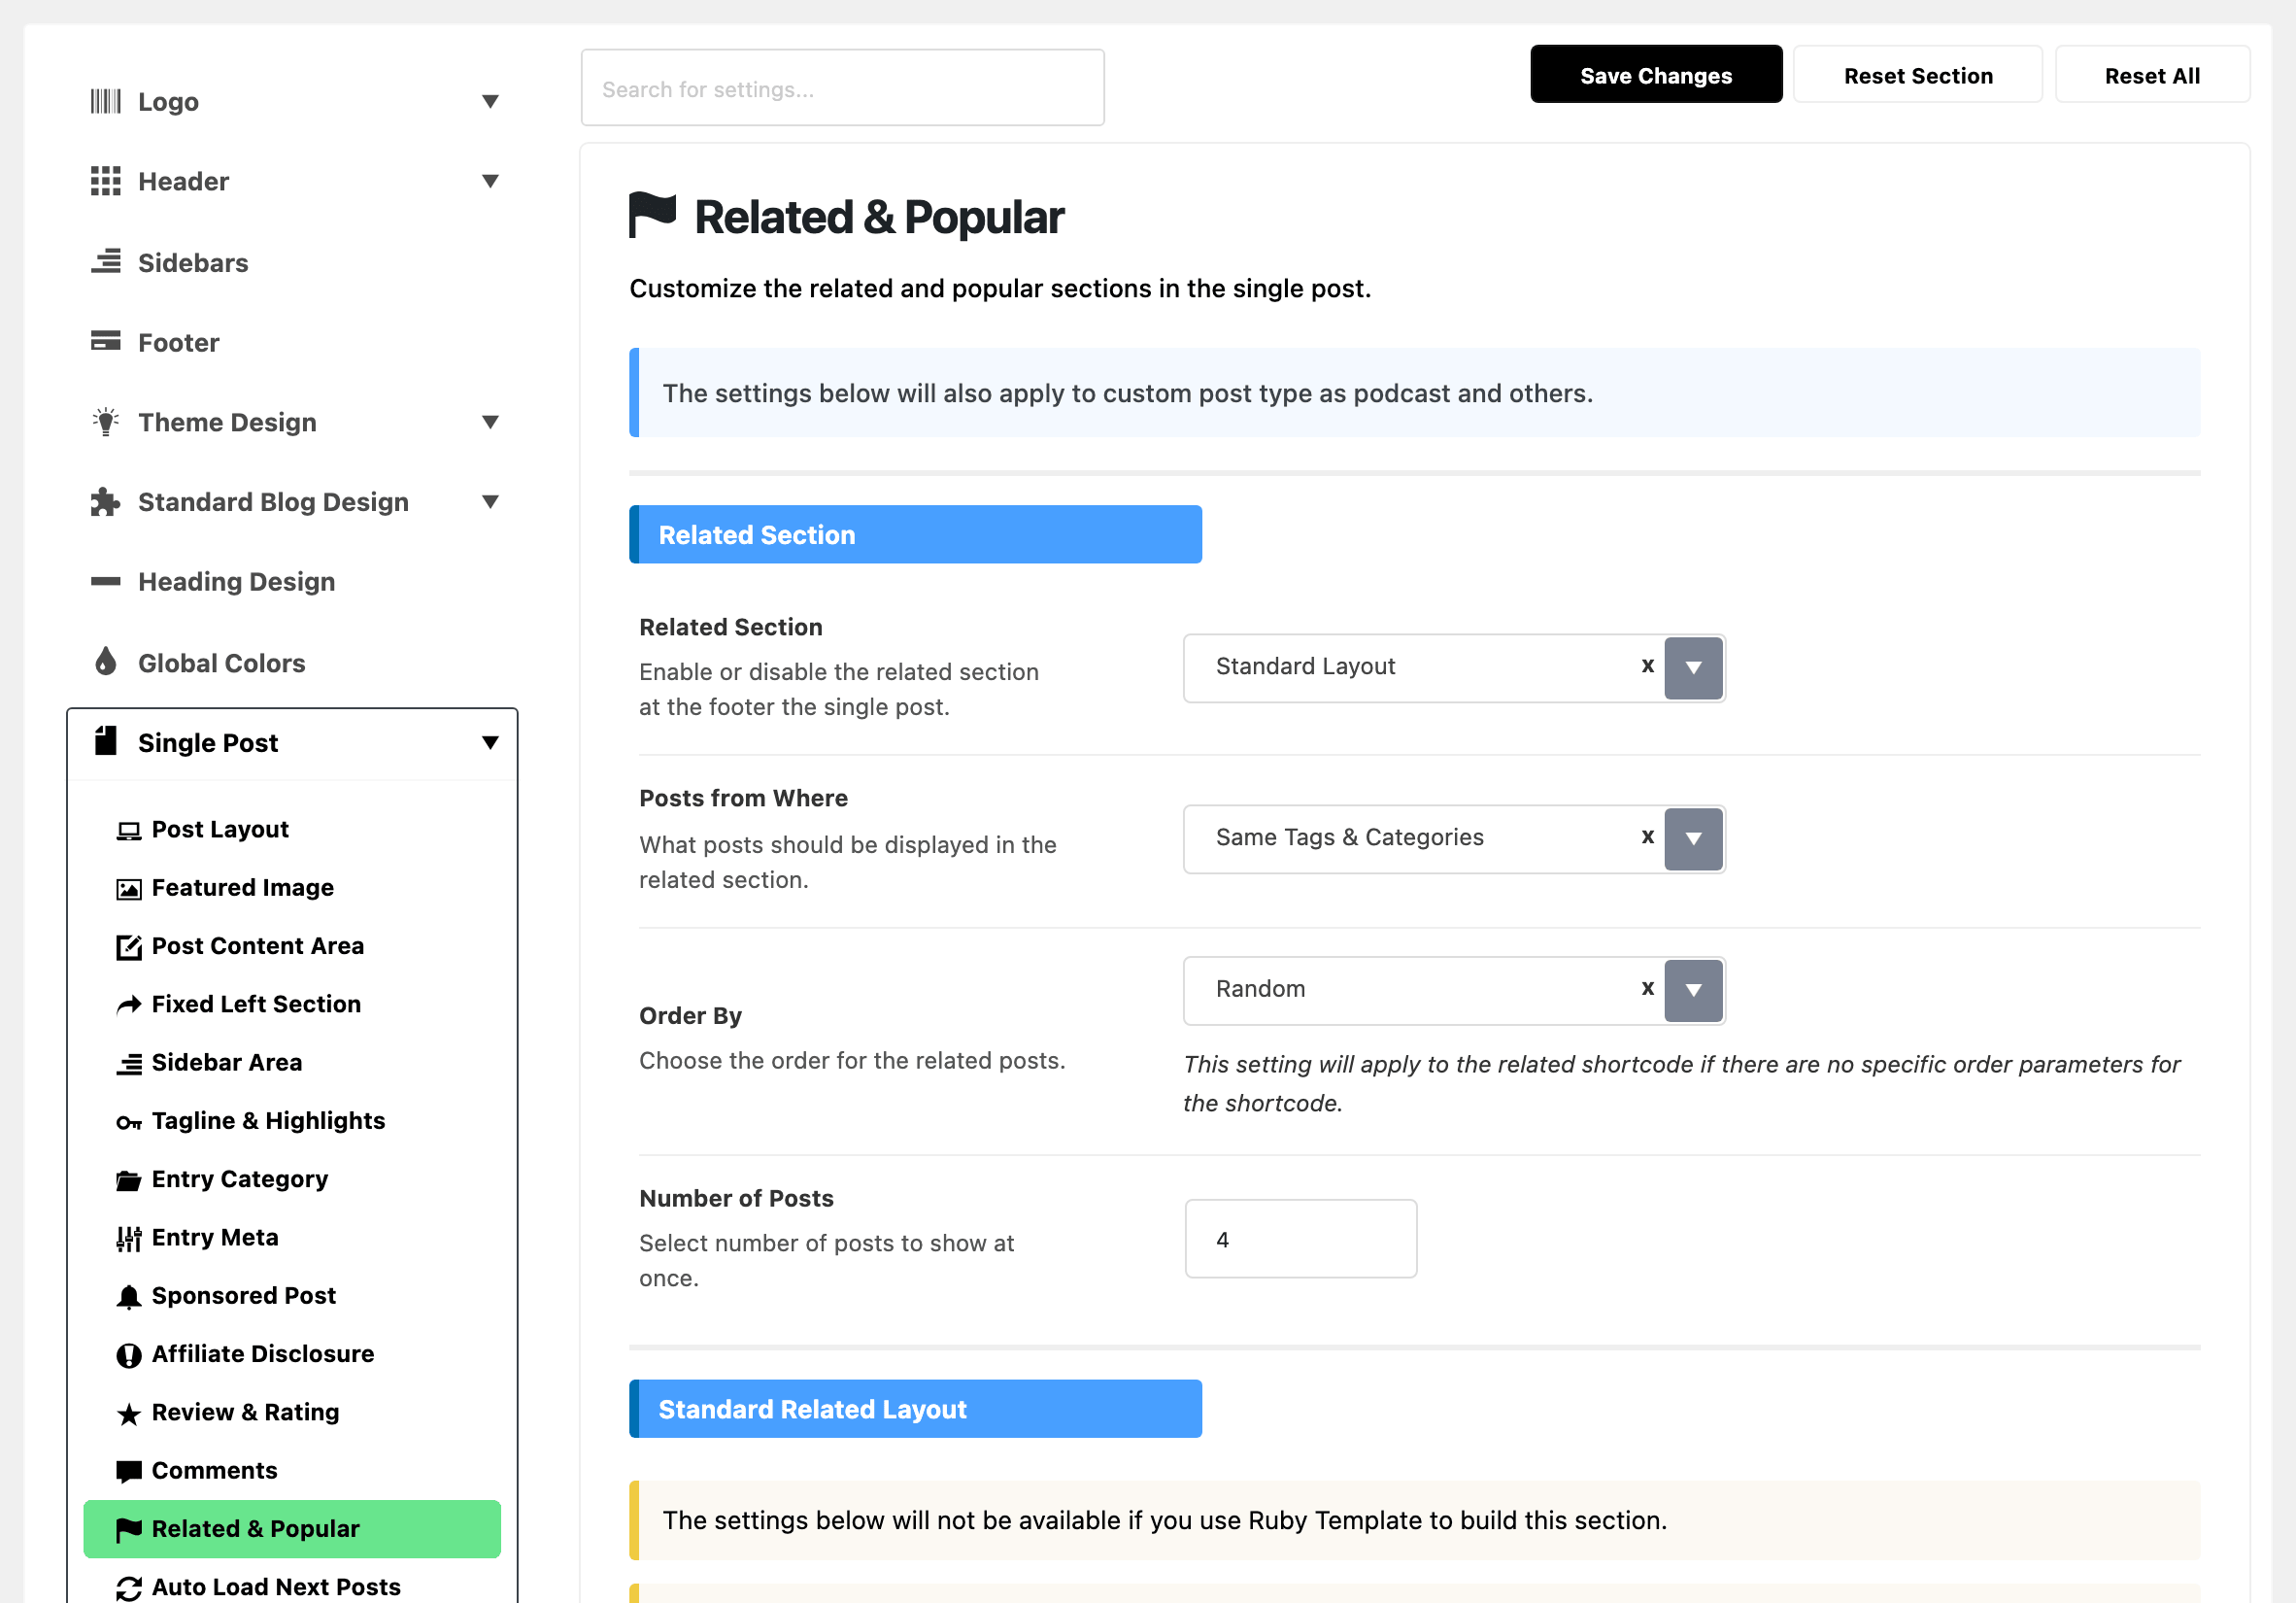
Task: Click the Comments speech bubble icon
Action: pos(129,1471)
